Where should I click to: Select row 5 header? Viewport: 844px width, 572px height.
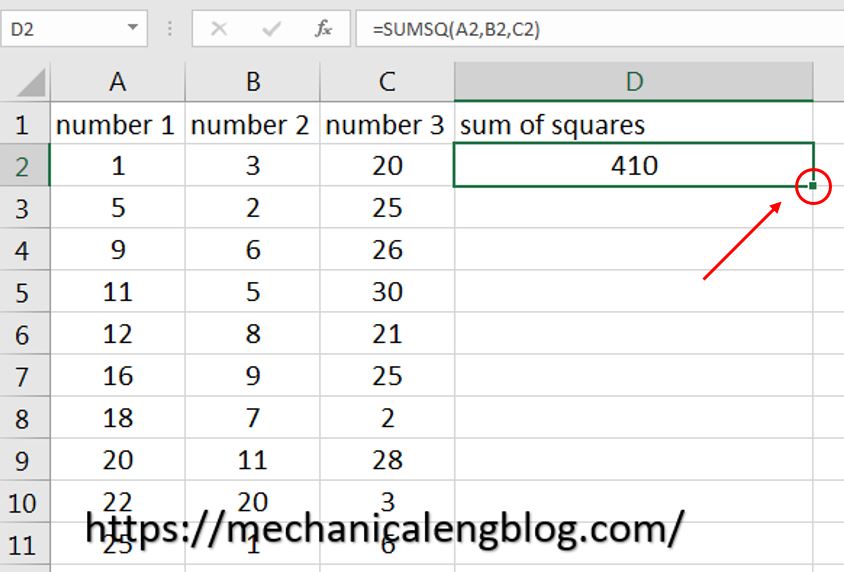[x=24, y=292]
